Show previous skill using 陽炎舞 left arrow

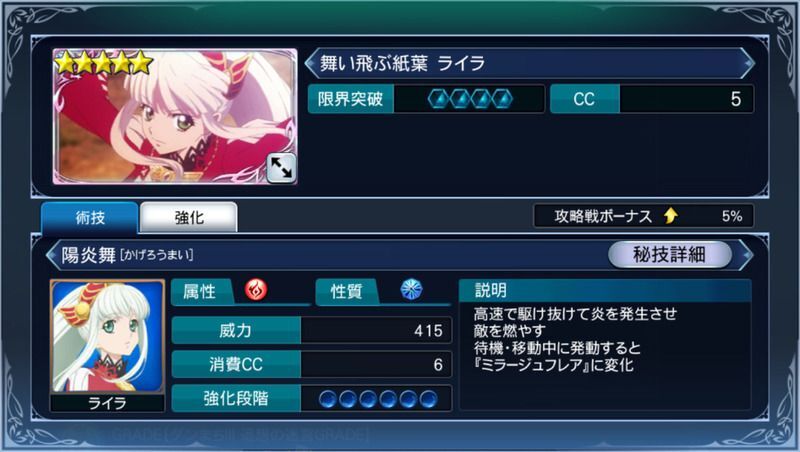pos(52,254)
